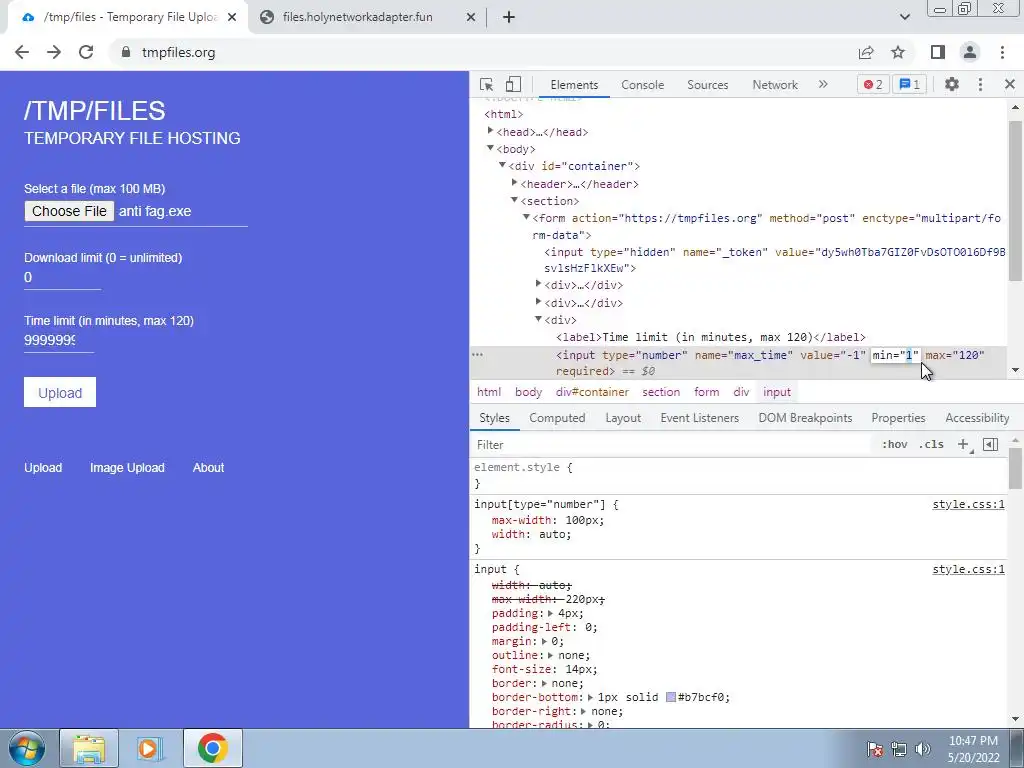Image resolution: width=1024 pixels, height=768 pixels.
Task: Switch to Network tab
Action: 775,85
